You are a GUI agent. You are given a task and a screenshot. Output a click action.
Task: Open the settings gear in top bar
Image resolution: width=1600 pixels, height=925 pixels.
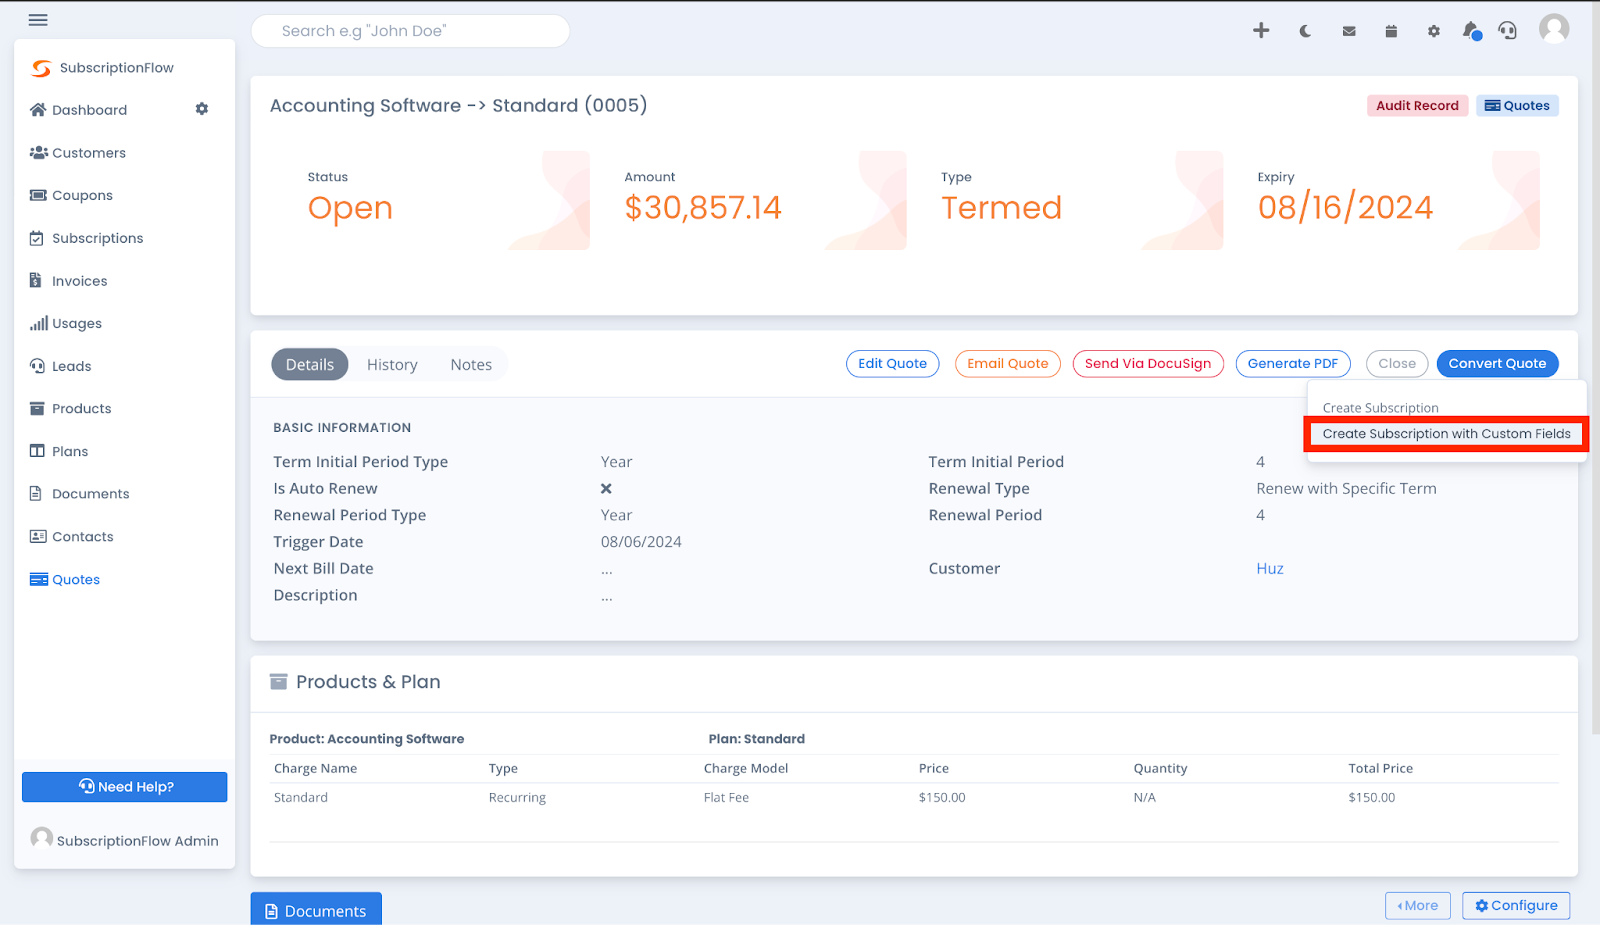(1434, 31)
